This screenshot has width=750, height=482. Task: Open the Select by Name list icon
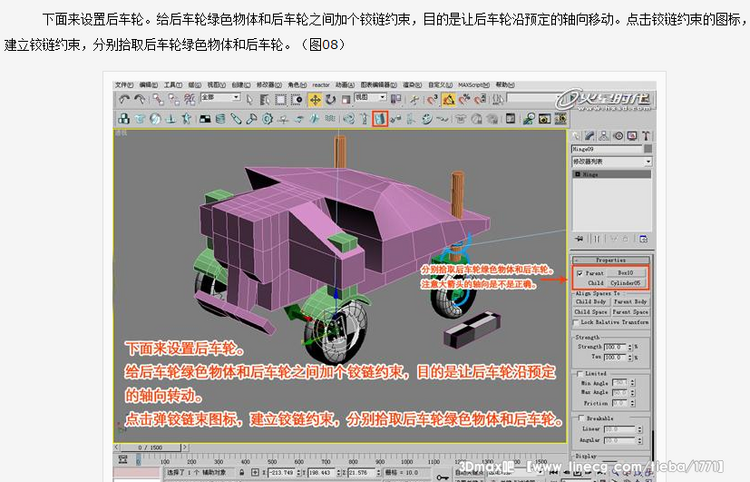tap(265, 99)
